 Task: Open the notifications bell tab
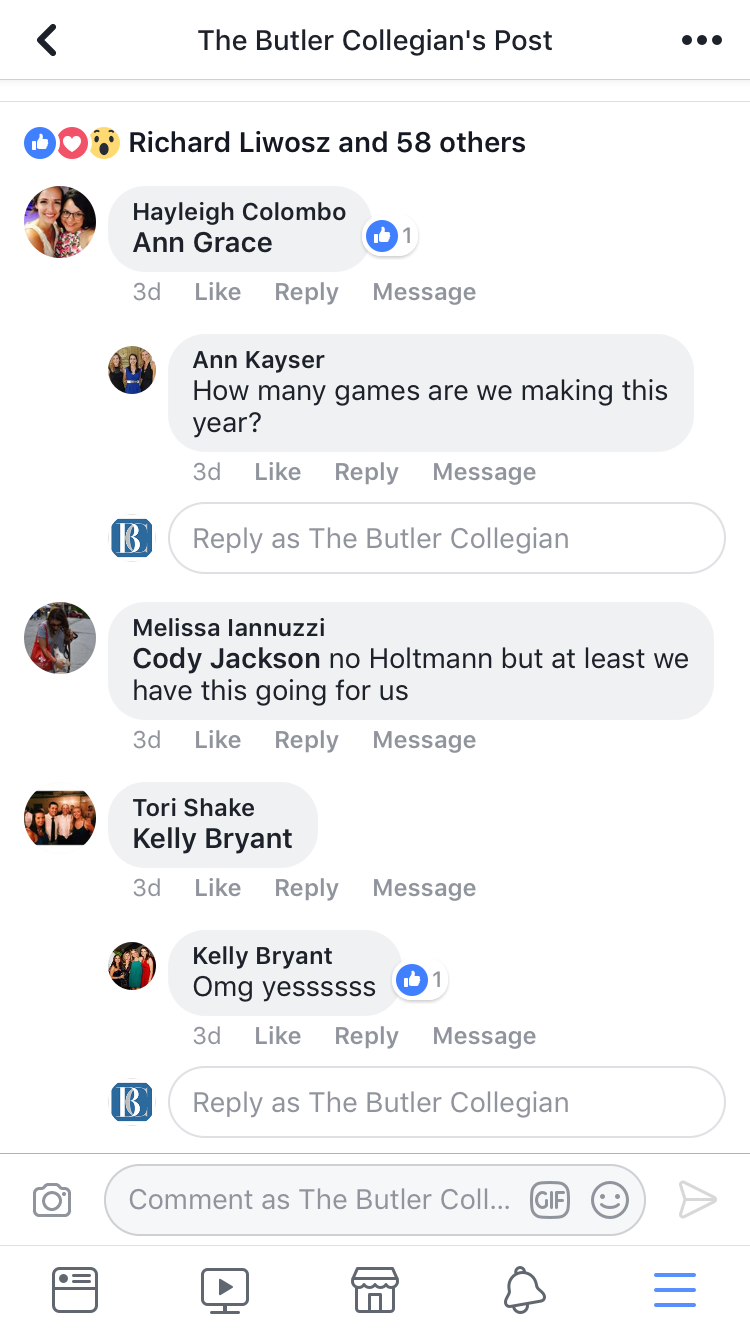[525, 1289]
